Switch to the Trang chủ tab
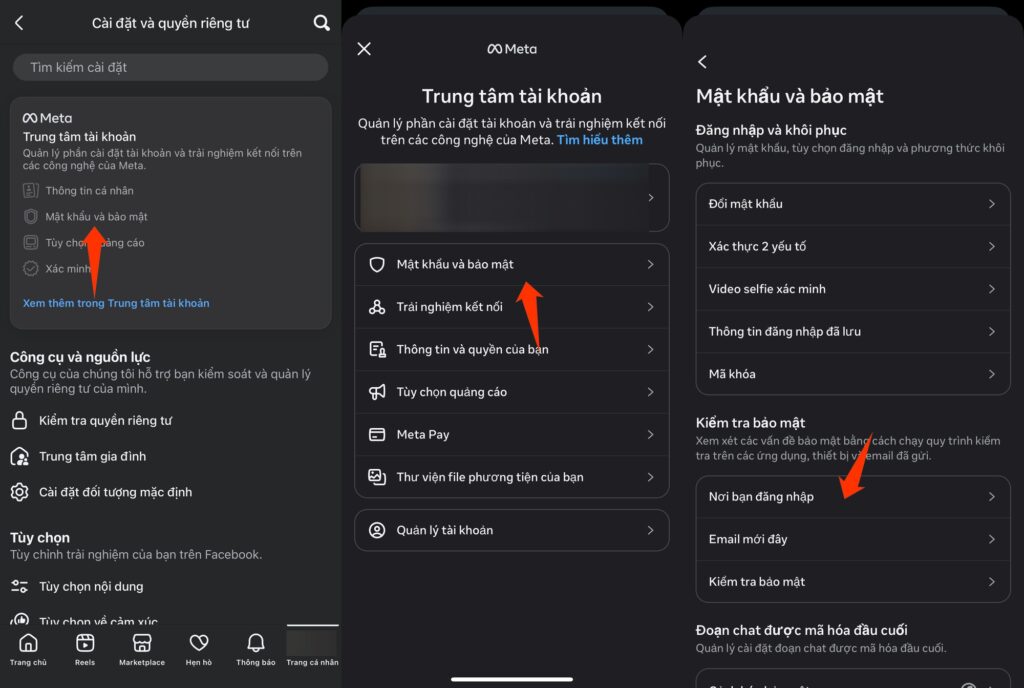The image size is (1024, 688). 28,649
